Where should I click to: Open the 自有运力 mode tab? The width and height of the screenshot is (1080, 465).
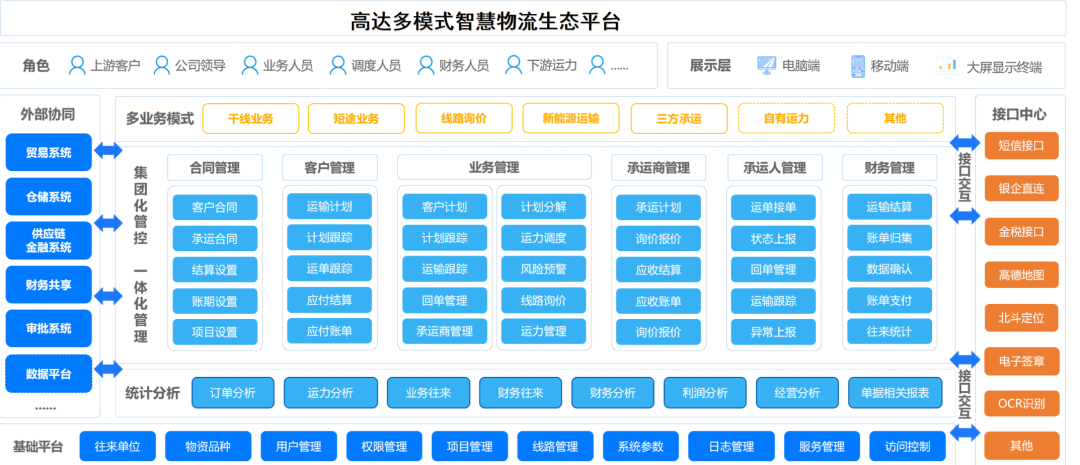tap(785, 119)
